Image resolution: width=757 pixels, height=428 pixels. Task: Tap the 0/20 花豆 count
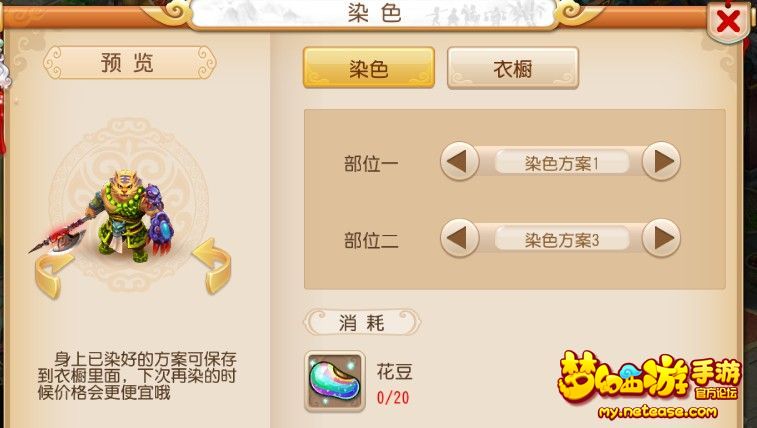(393, 398)
